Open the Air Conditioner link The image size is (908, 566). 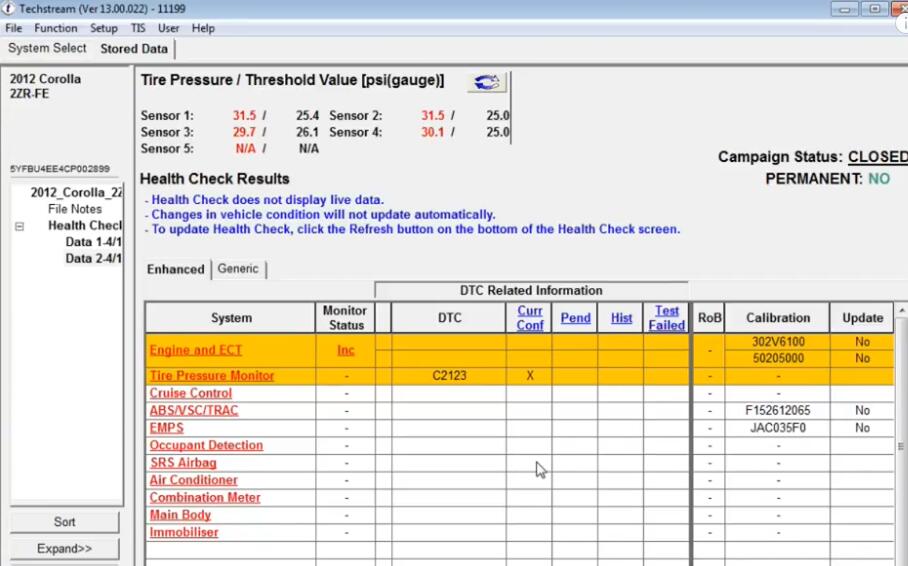(193, 480)
